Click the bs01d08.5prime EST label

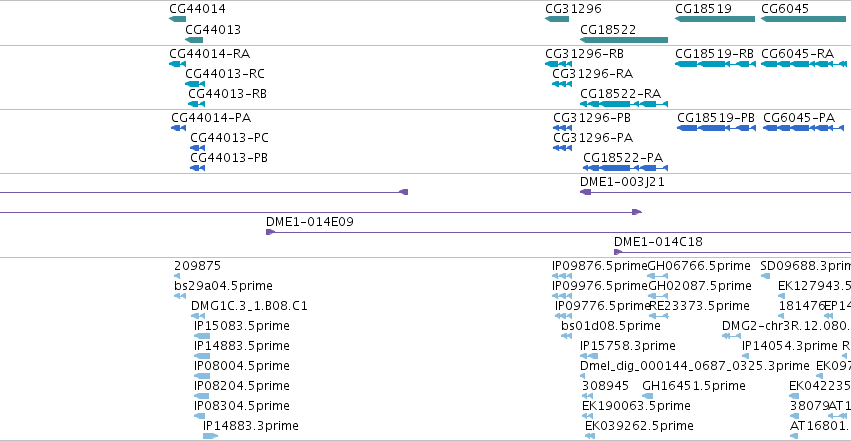611,326
